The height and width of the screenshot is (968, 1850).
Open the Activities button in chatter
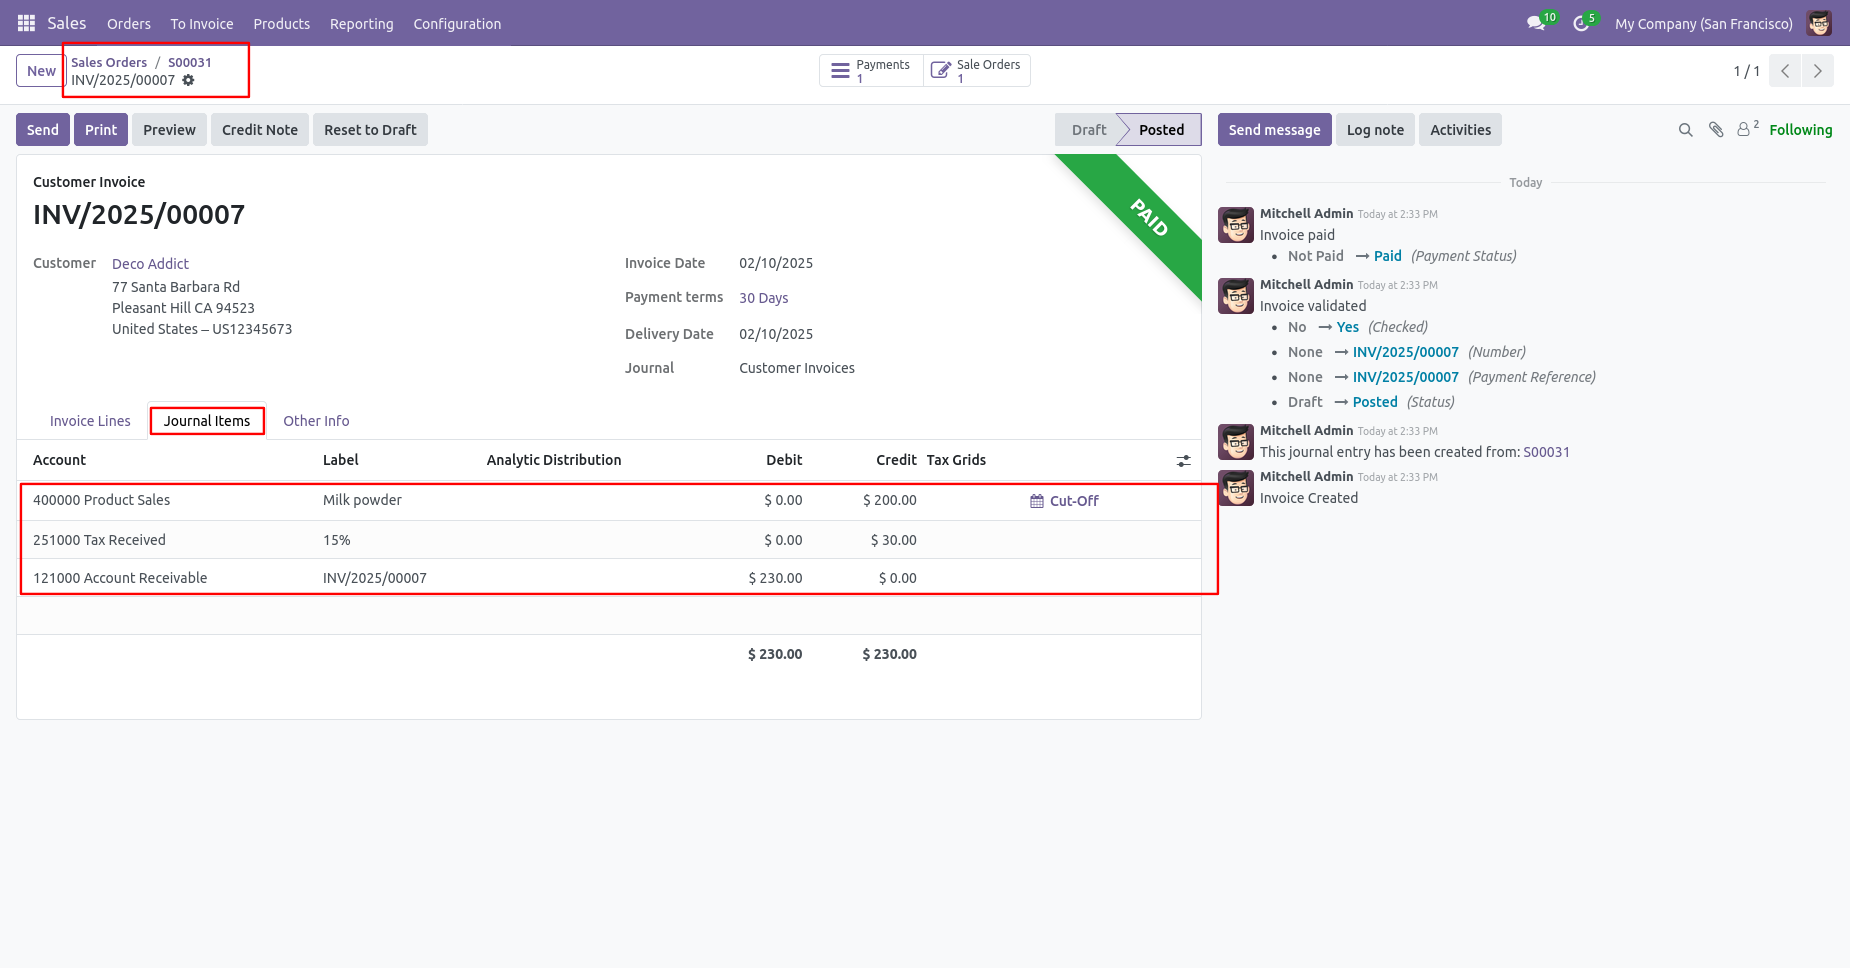click(x=1460, y=130)
